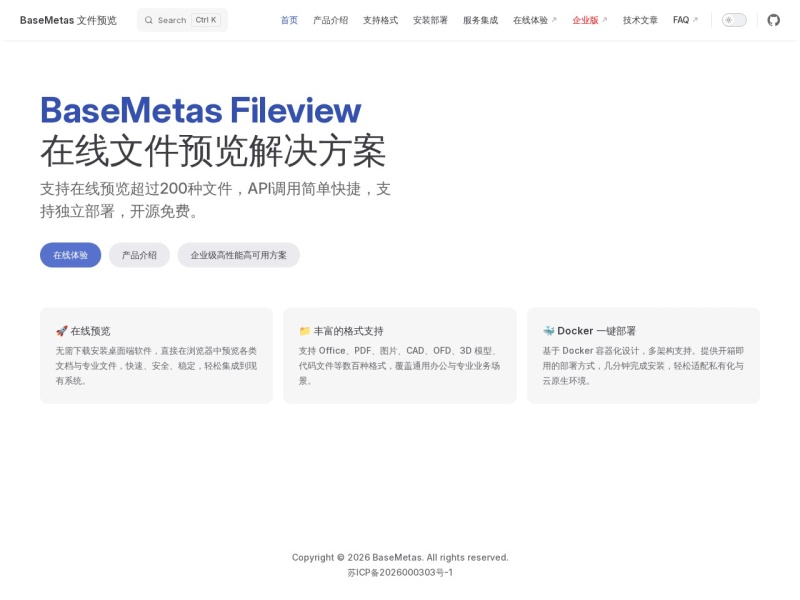Click the BaseMetas 文件预览 site title
The height and width of the screenshot is (600, 800).
coord(68,20)
